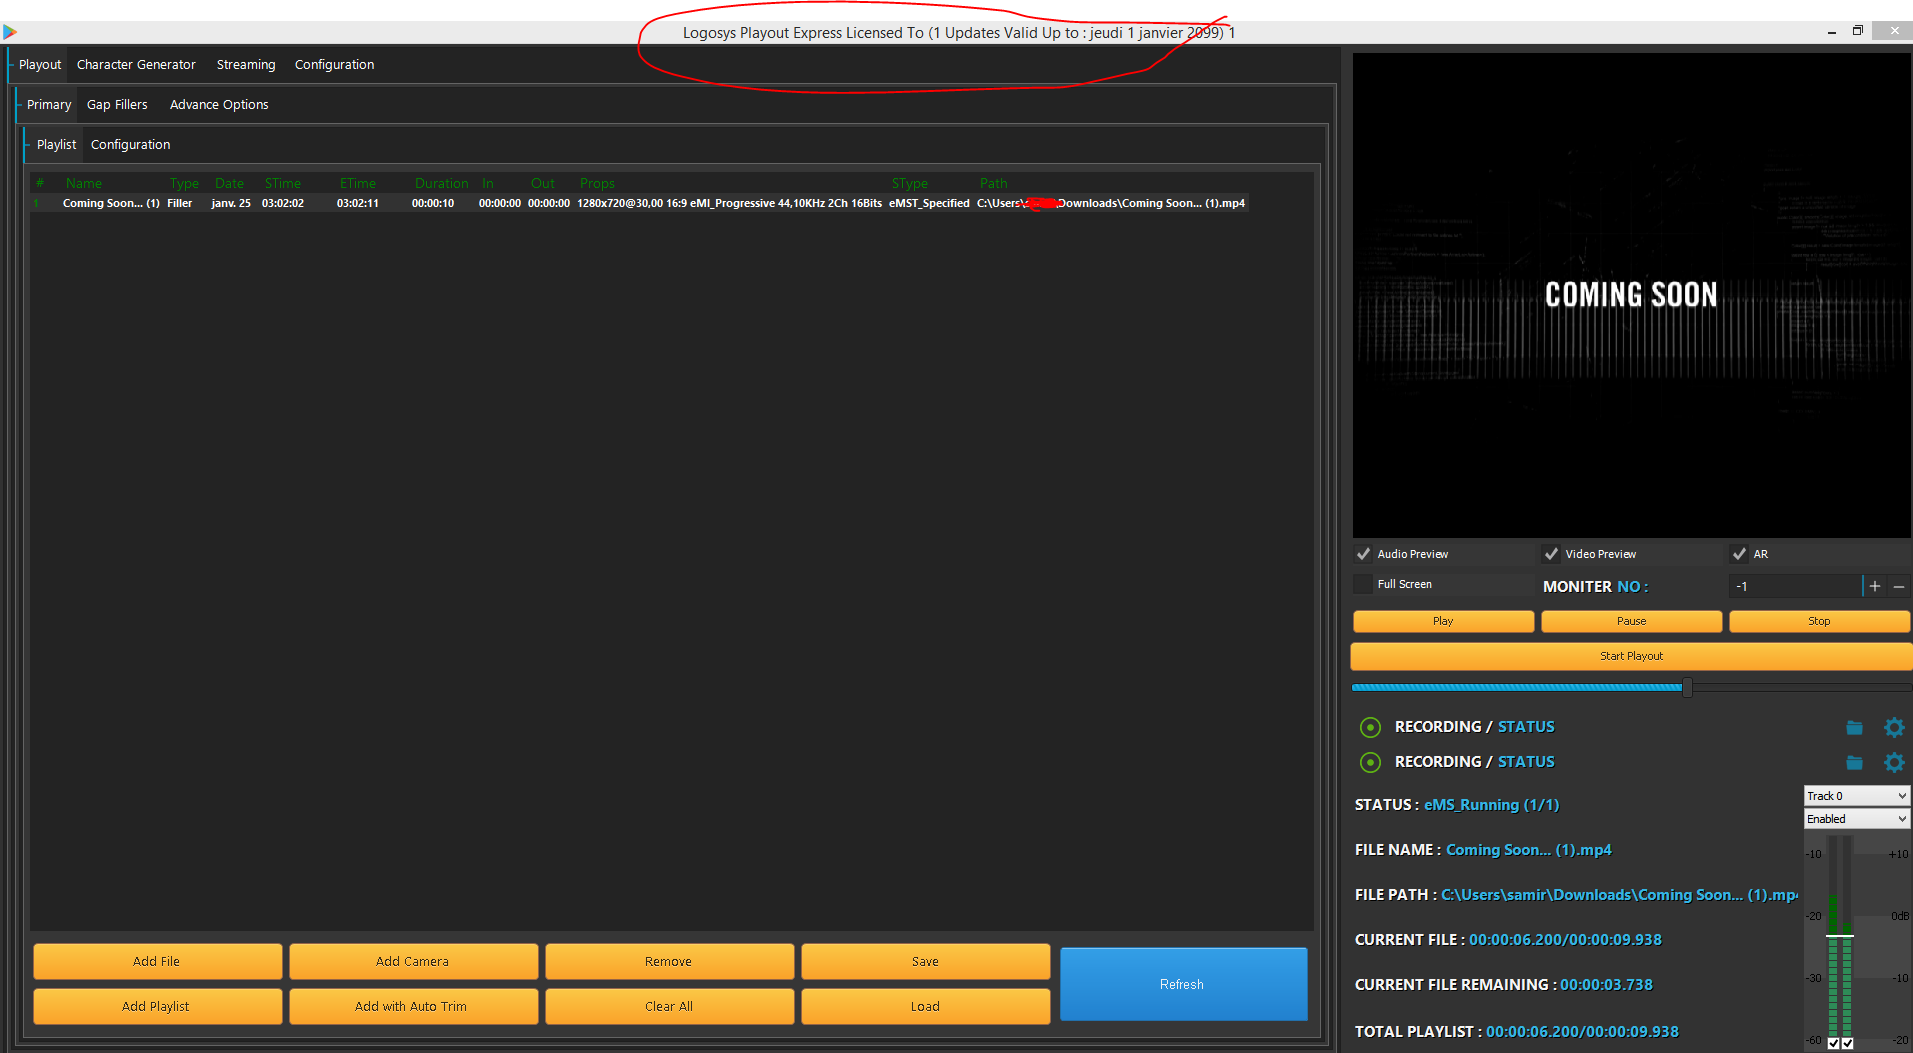1913x1053 pixels.
Task: Click the upper RECORDING / STATUS record icon
Action: (x=1370, y=727)
